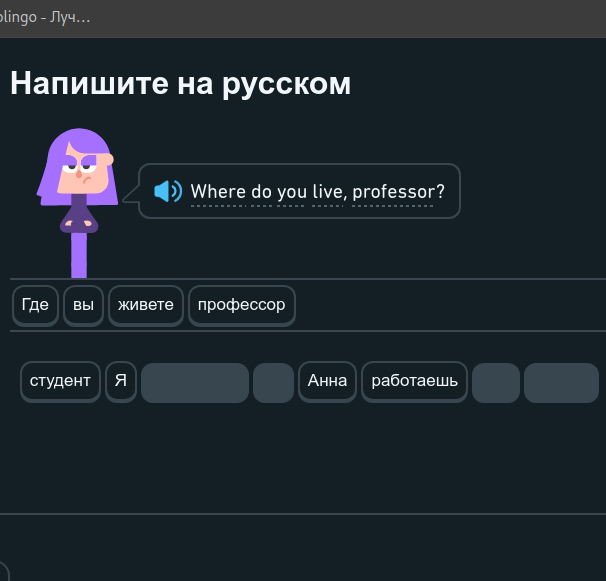Remove the selected word профессор
The image size is (606, 581).
[x=242, y=305]
